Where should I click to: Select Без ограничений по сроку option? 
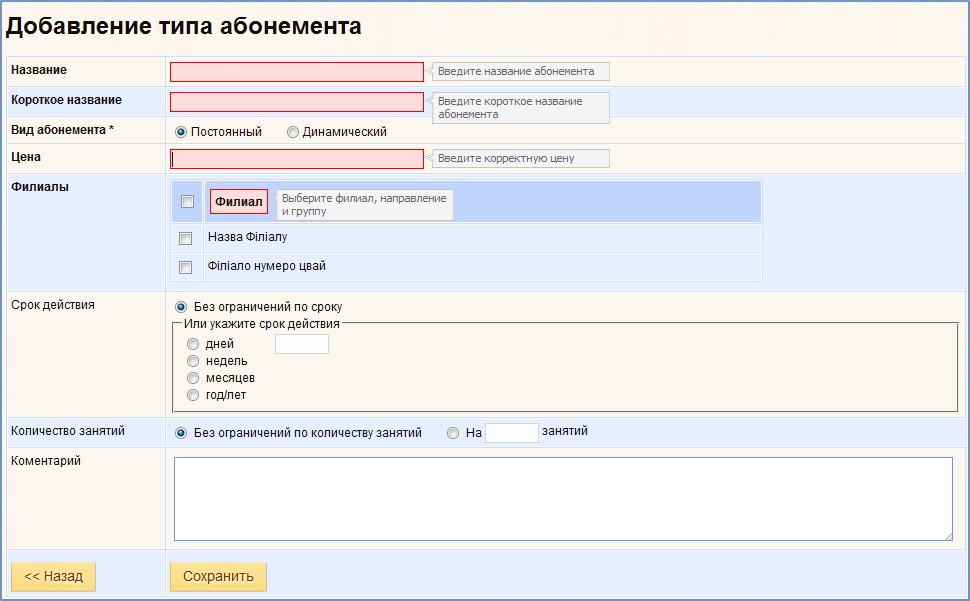click(181, 307)
